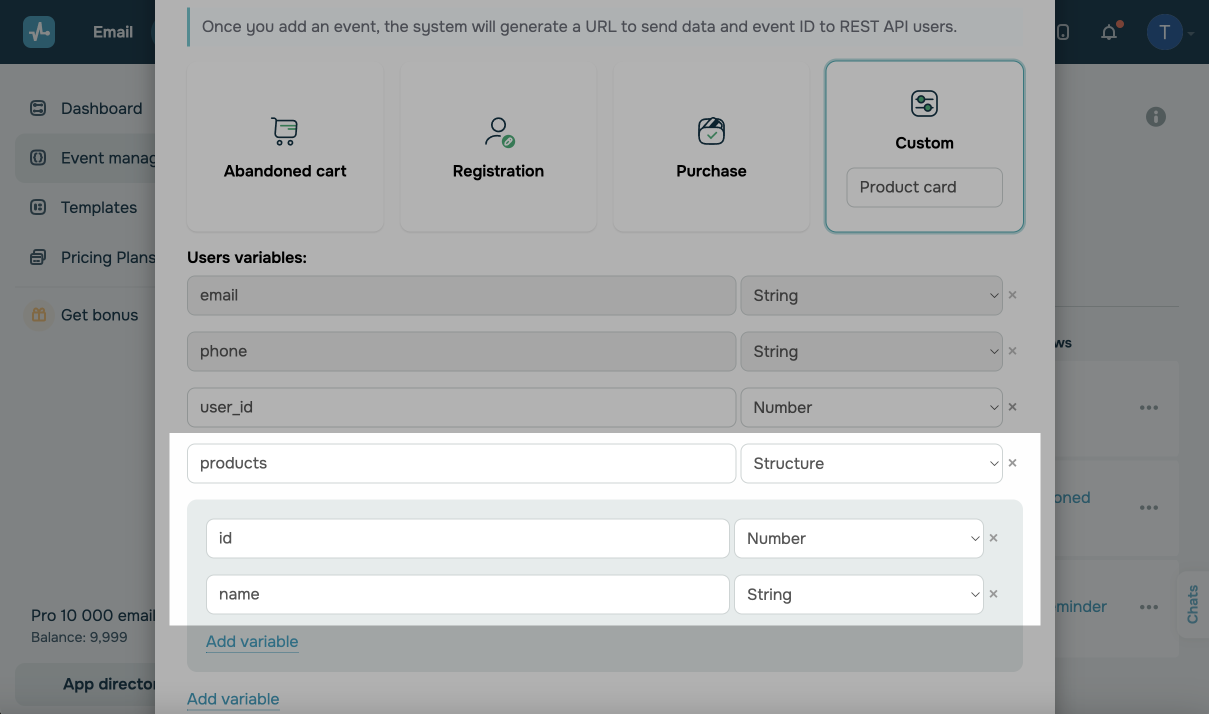Open Templates in the sidebar
The width and height of the screenshot is (1209, 714).
[98, 207]
